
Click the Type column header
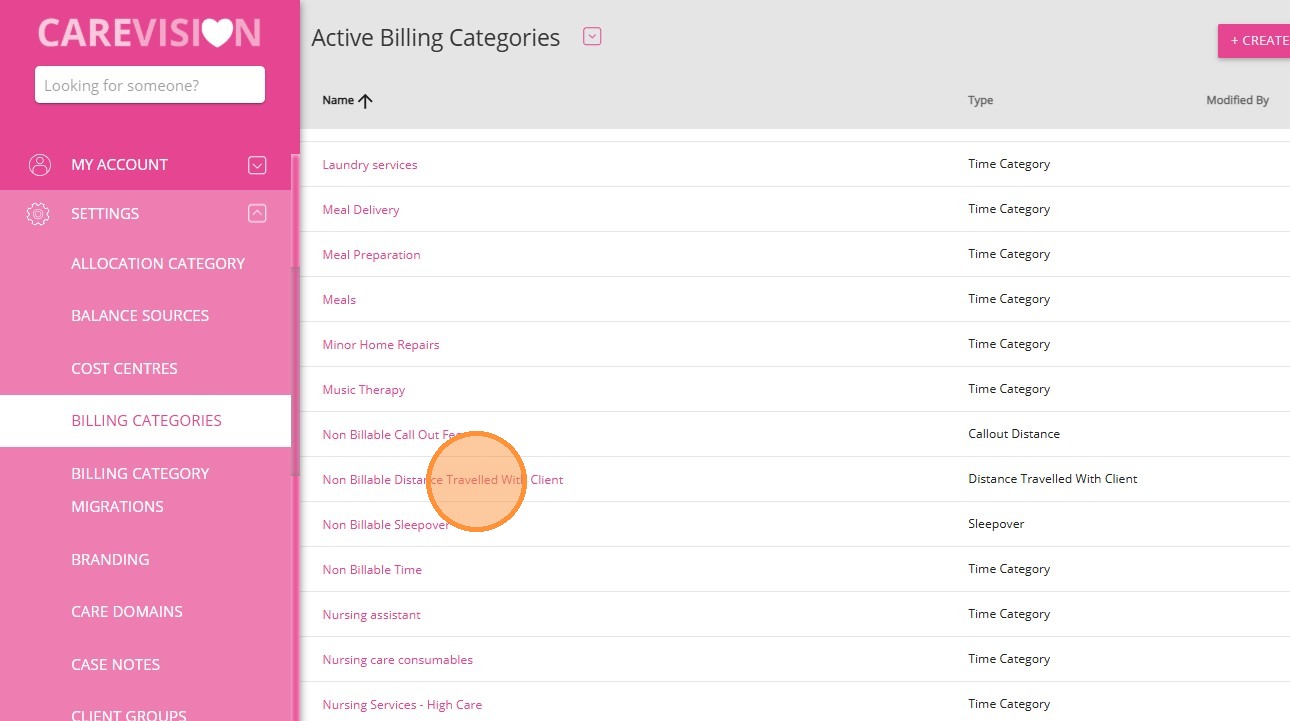click(x=980, y=100)
